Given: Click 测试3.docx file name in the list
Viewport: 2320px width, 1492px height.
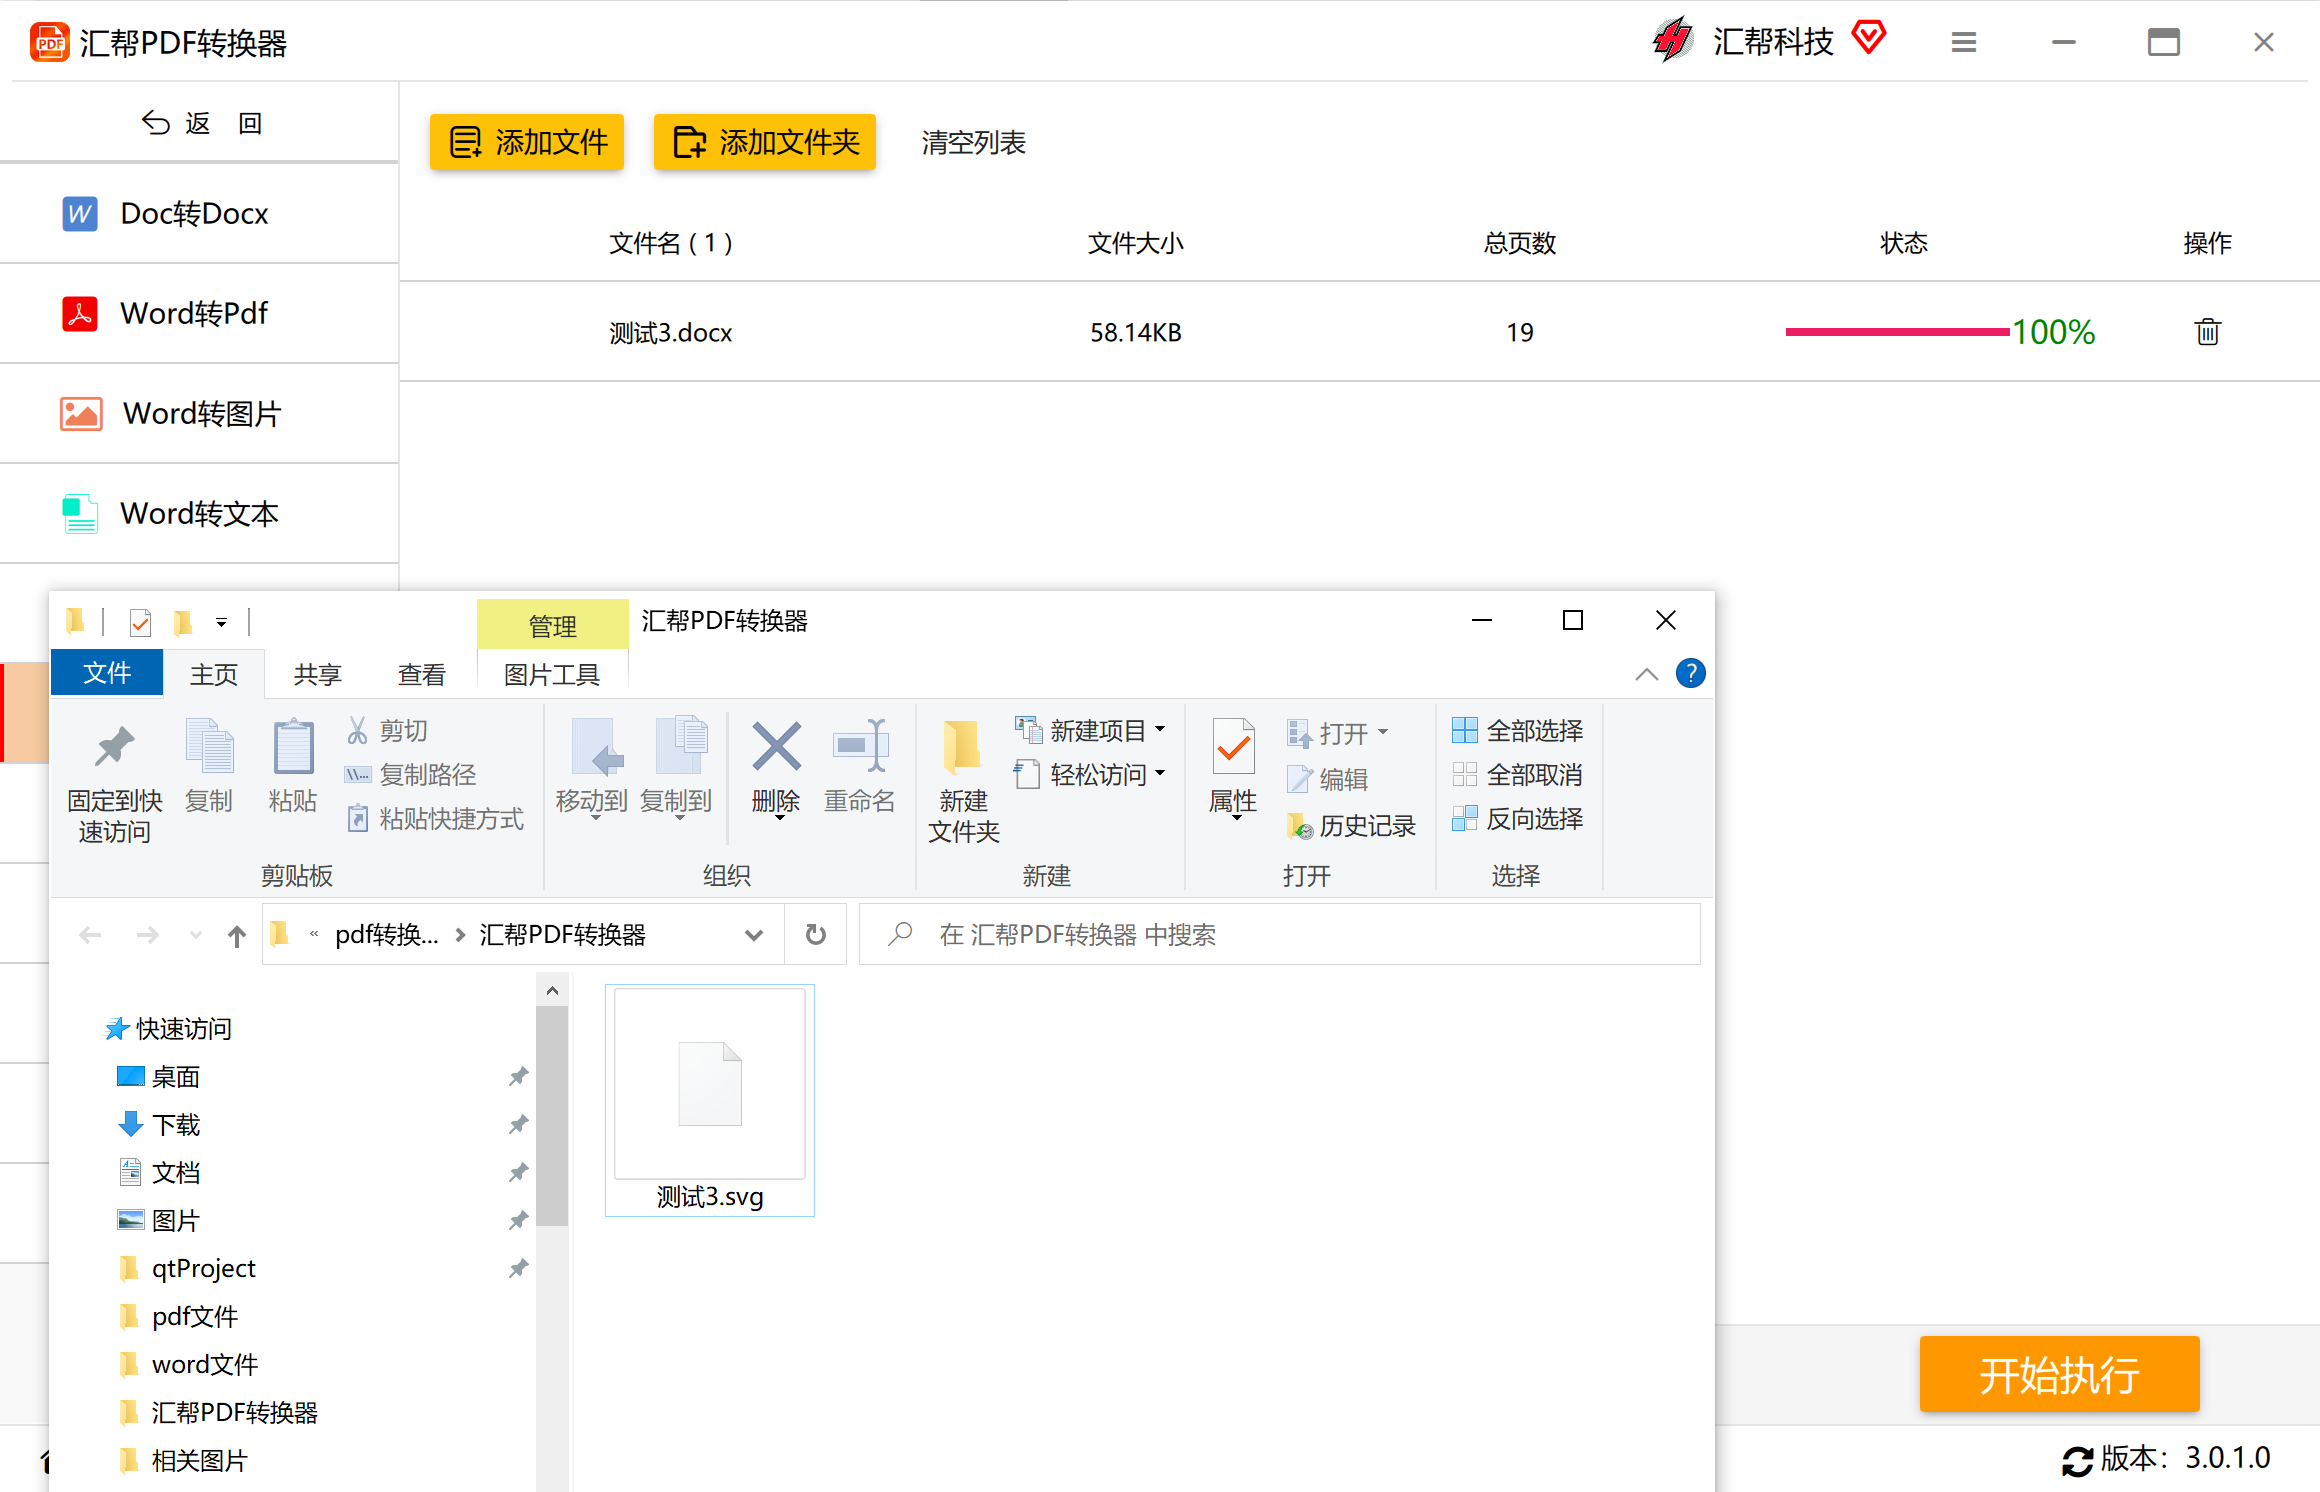Looking at the screenshot, I should [671, 332].
